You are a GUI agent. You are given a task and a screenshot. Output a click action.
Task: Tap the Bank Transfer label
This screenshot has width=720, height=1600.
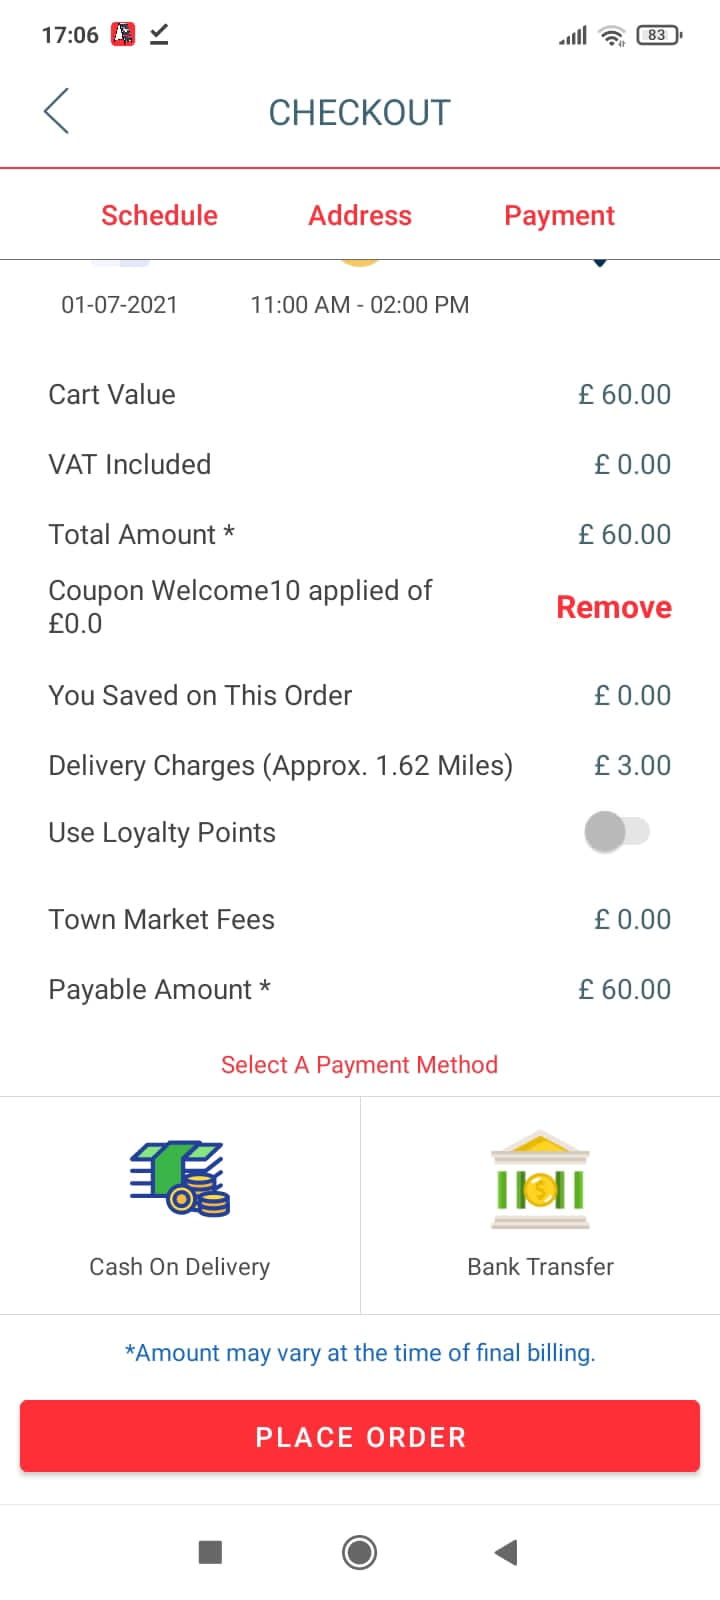point(540,1267)
